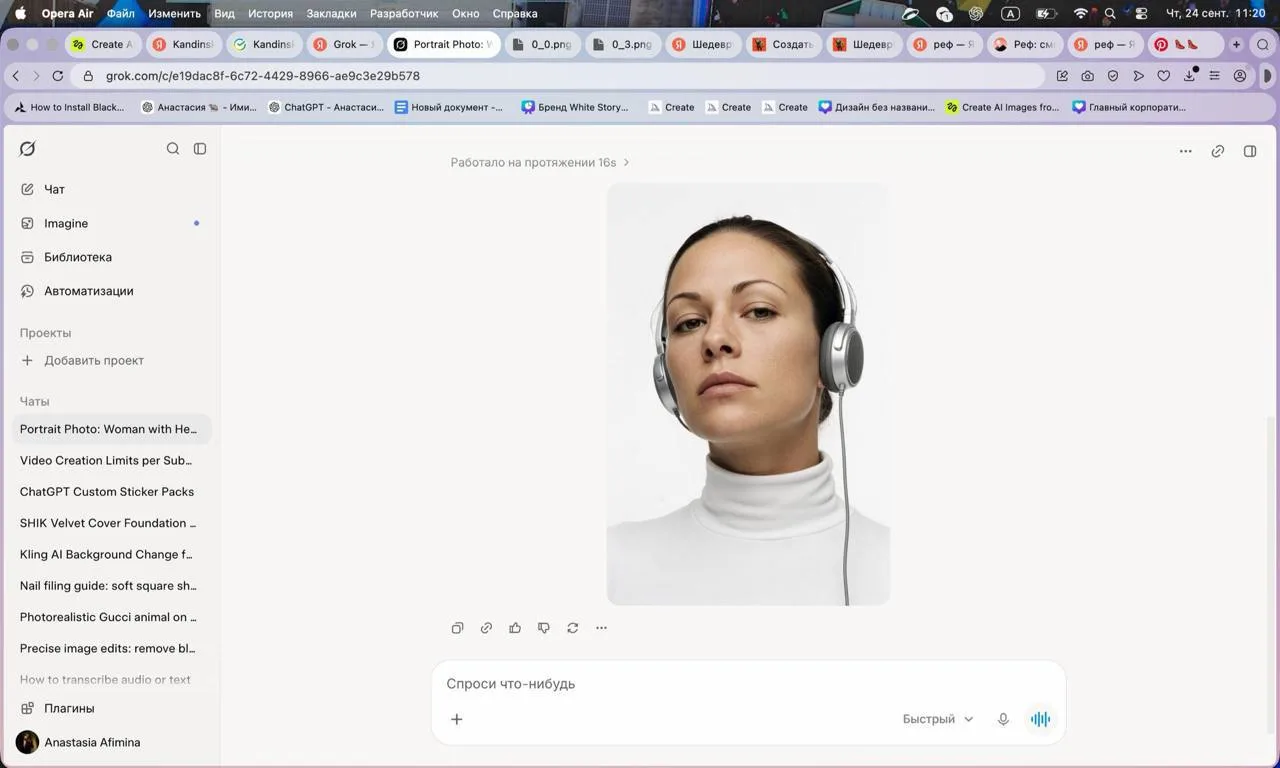Open a new browser tab with plus
1280x768 pixels.
1236,44
